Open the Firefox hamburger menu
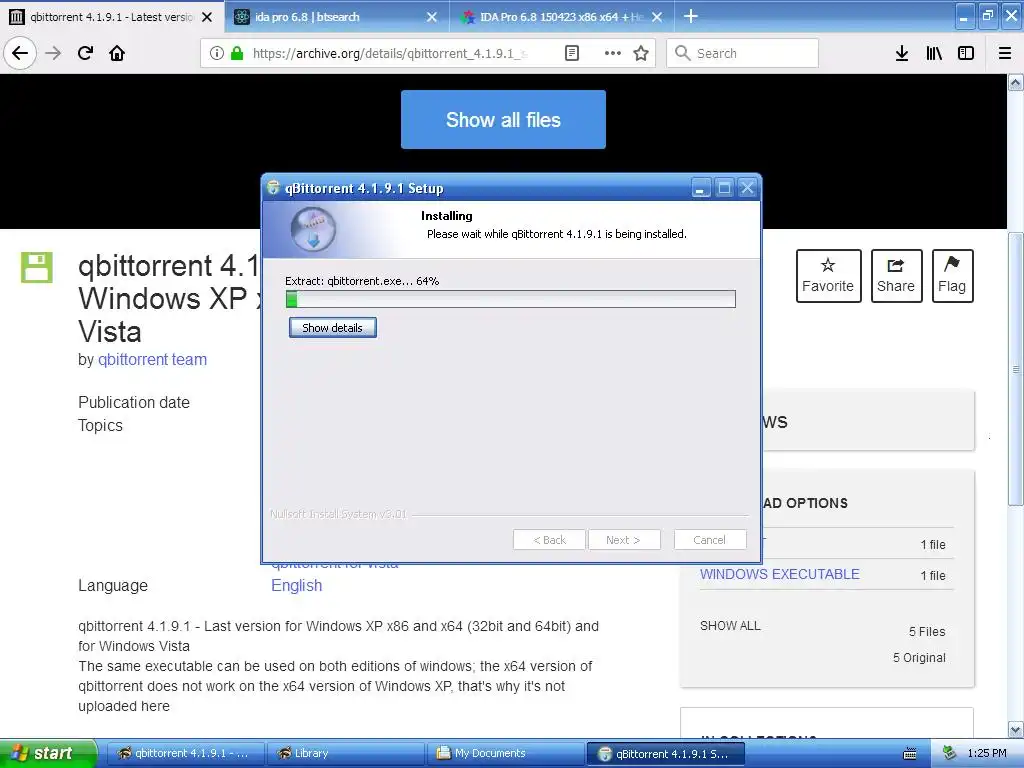1024x768 pixels. pyautogui.click(x=1004, y=53)
